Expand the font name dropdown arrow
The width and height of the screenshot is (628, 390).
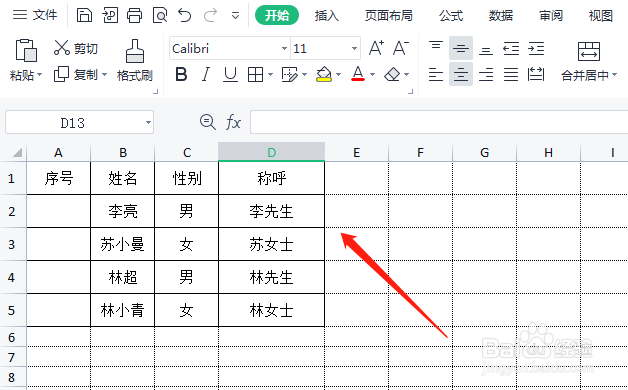284,48
